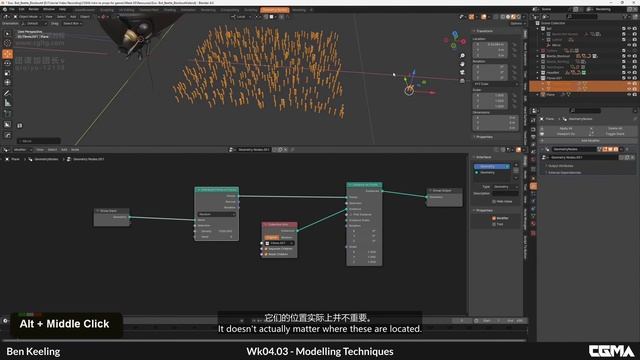Open the Render menu

tap(33, 9)
